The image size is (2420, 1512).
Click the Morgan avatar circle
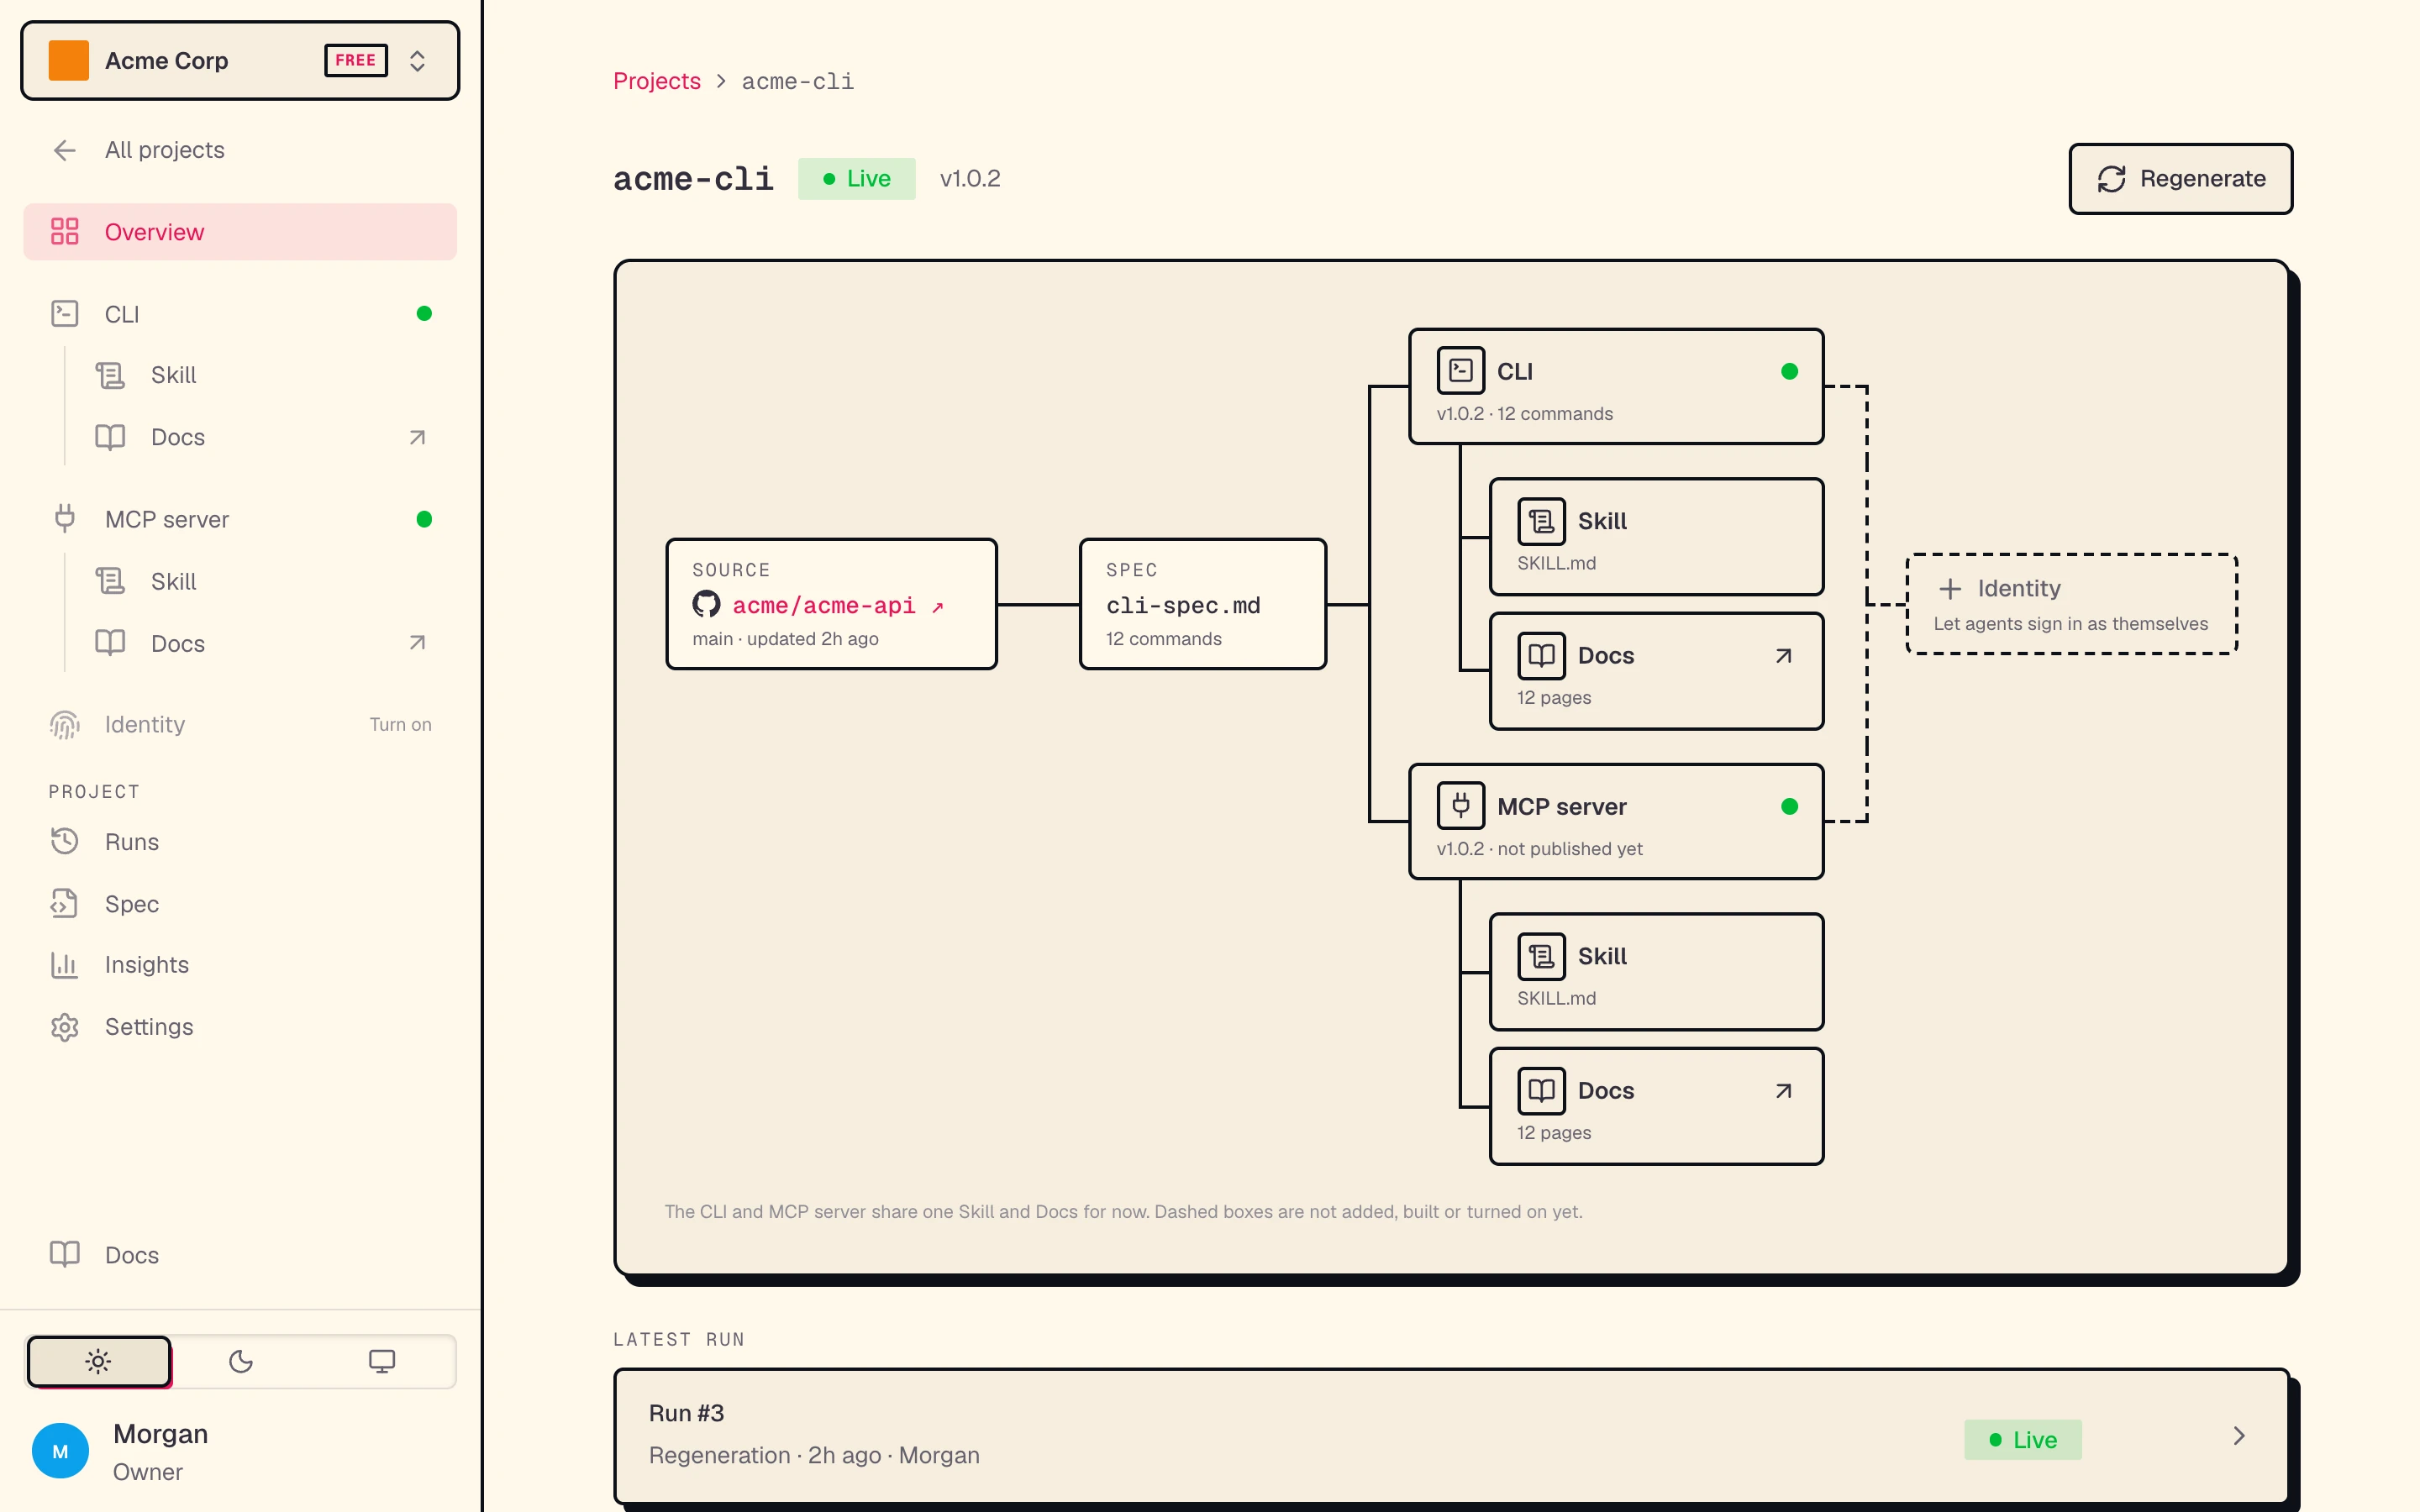click(x=60, y=1451)
